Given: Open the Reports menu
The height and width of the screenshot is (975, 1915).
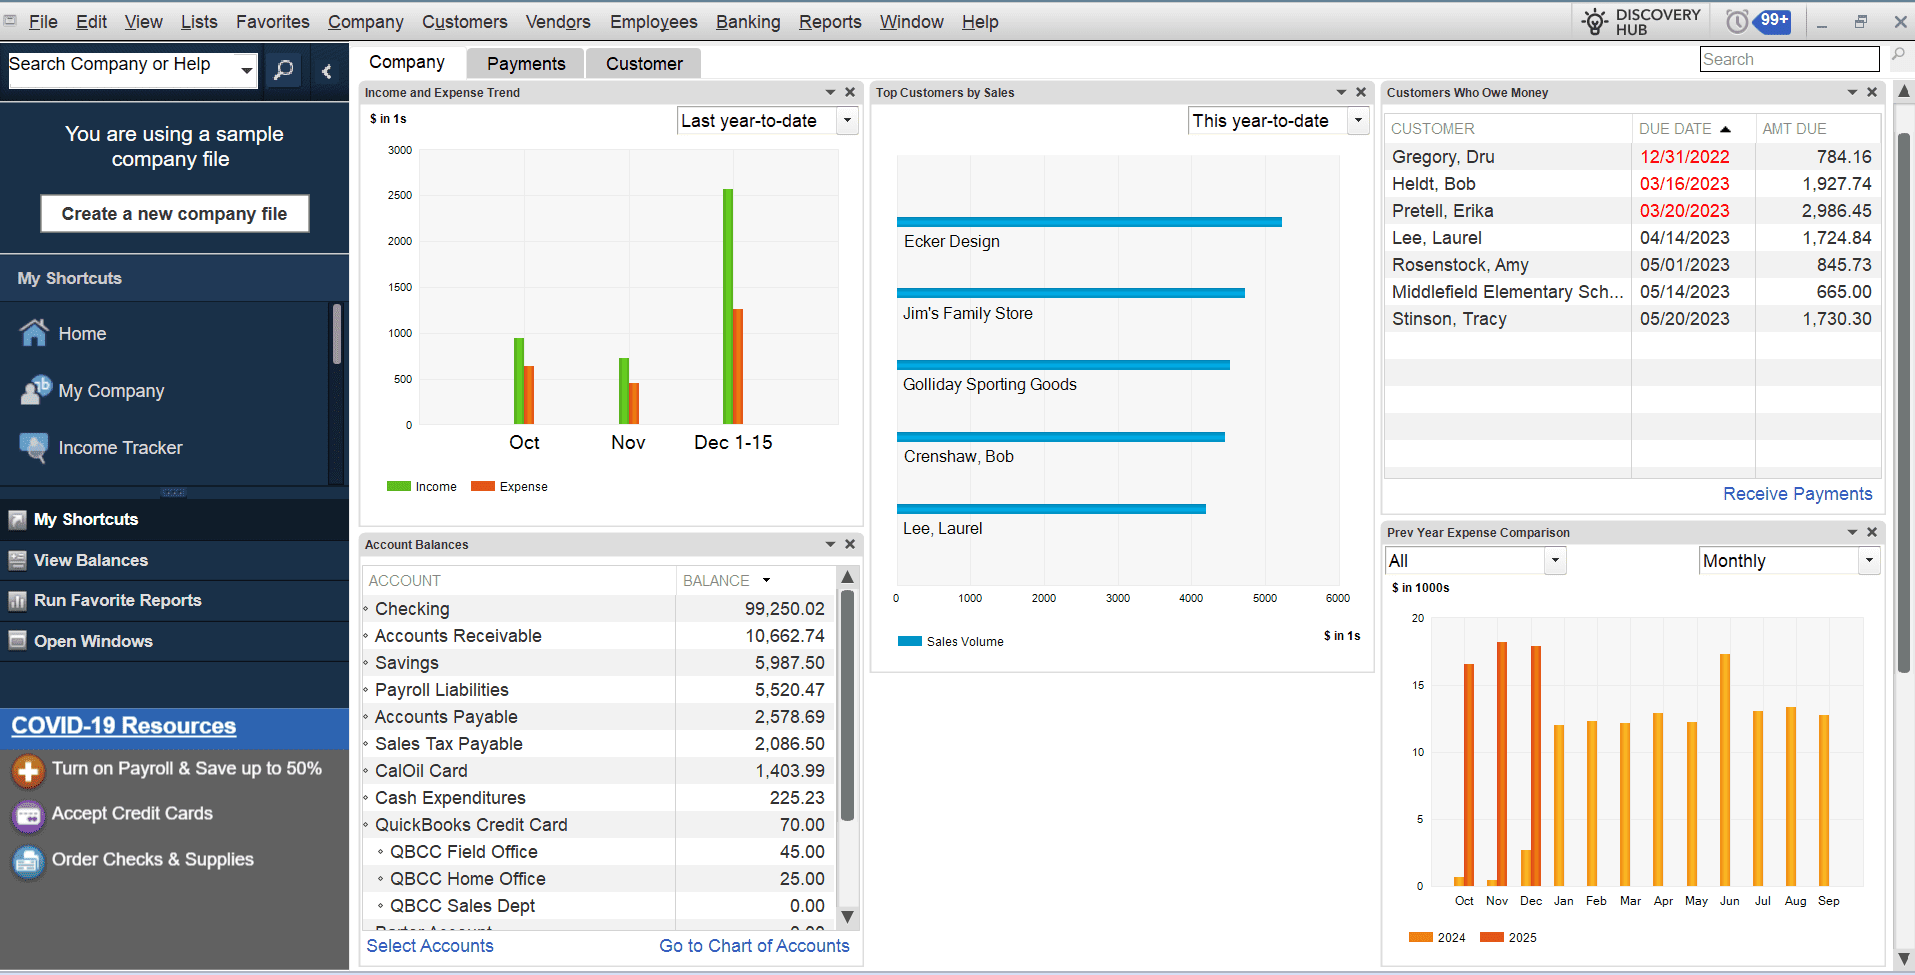Looking at the screenshot, I should pyautogui.click(x=830, y=21).
